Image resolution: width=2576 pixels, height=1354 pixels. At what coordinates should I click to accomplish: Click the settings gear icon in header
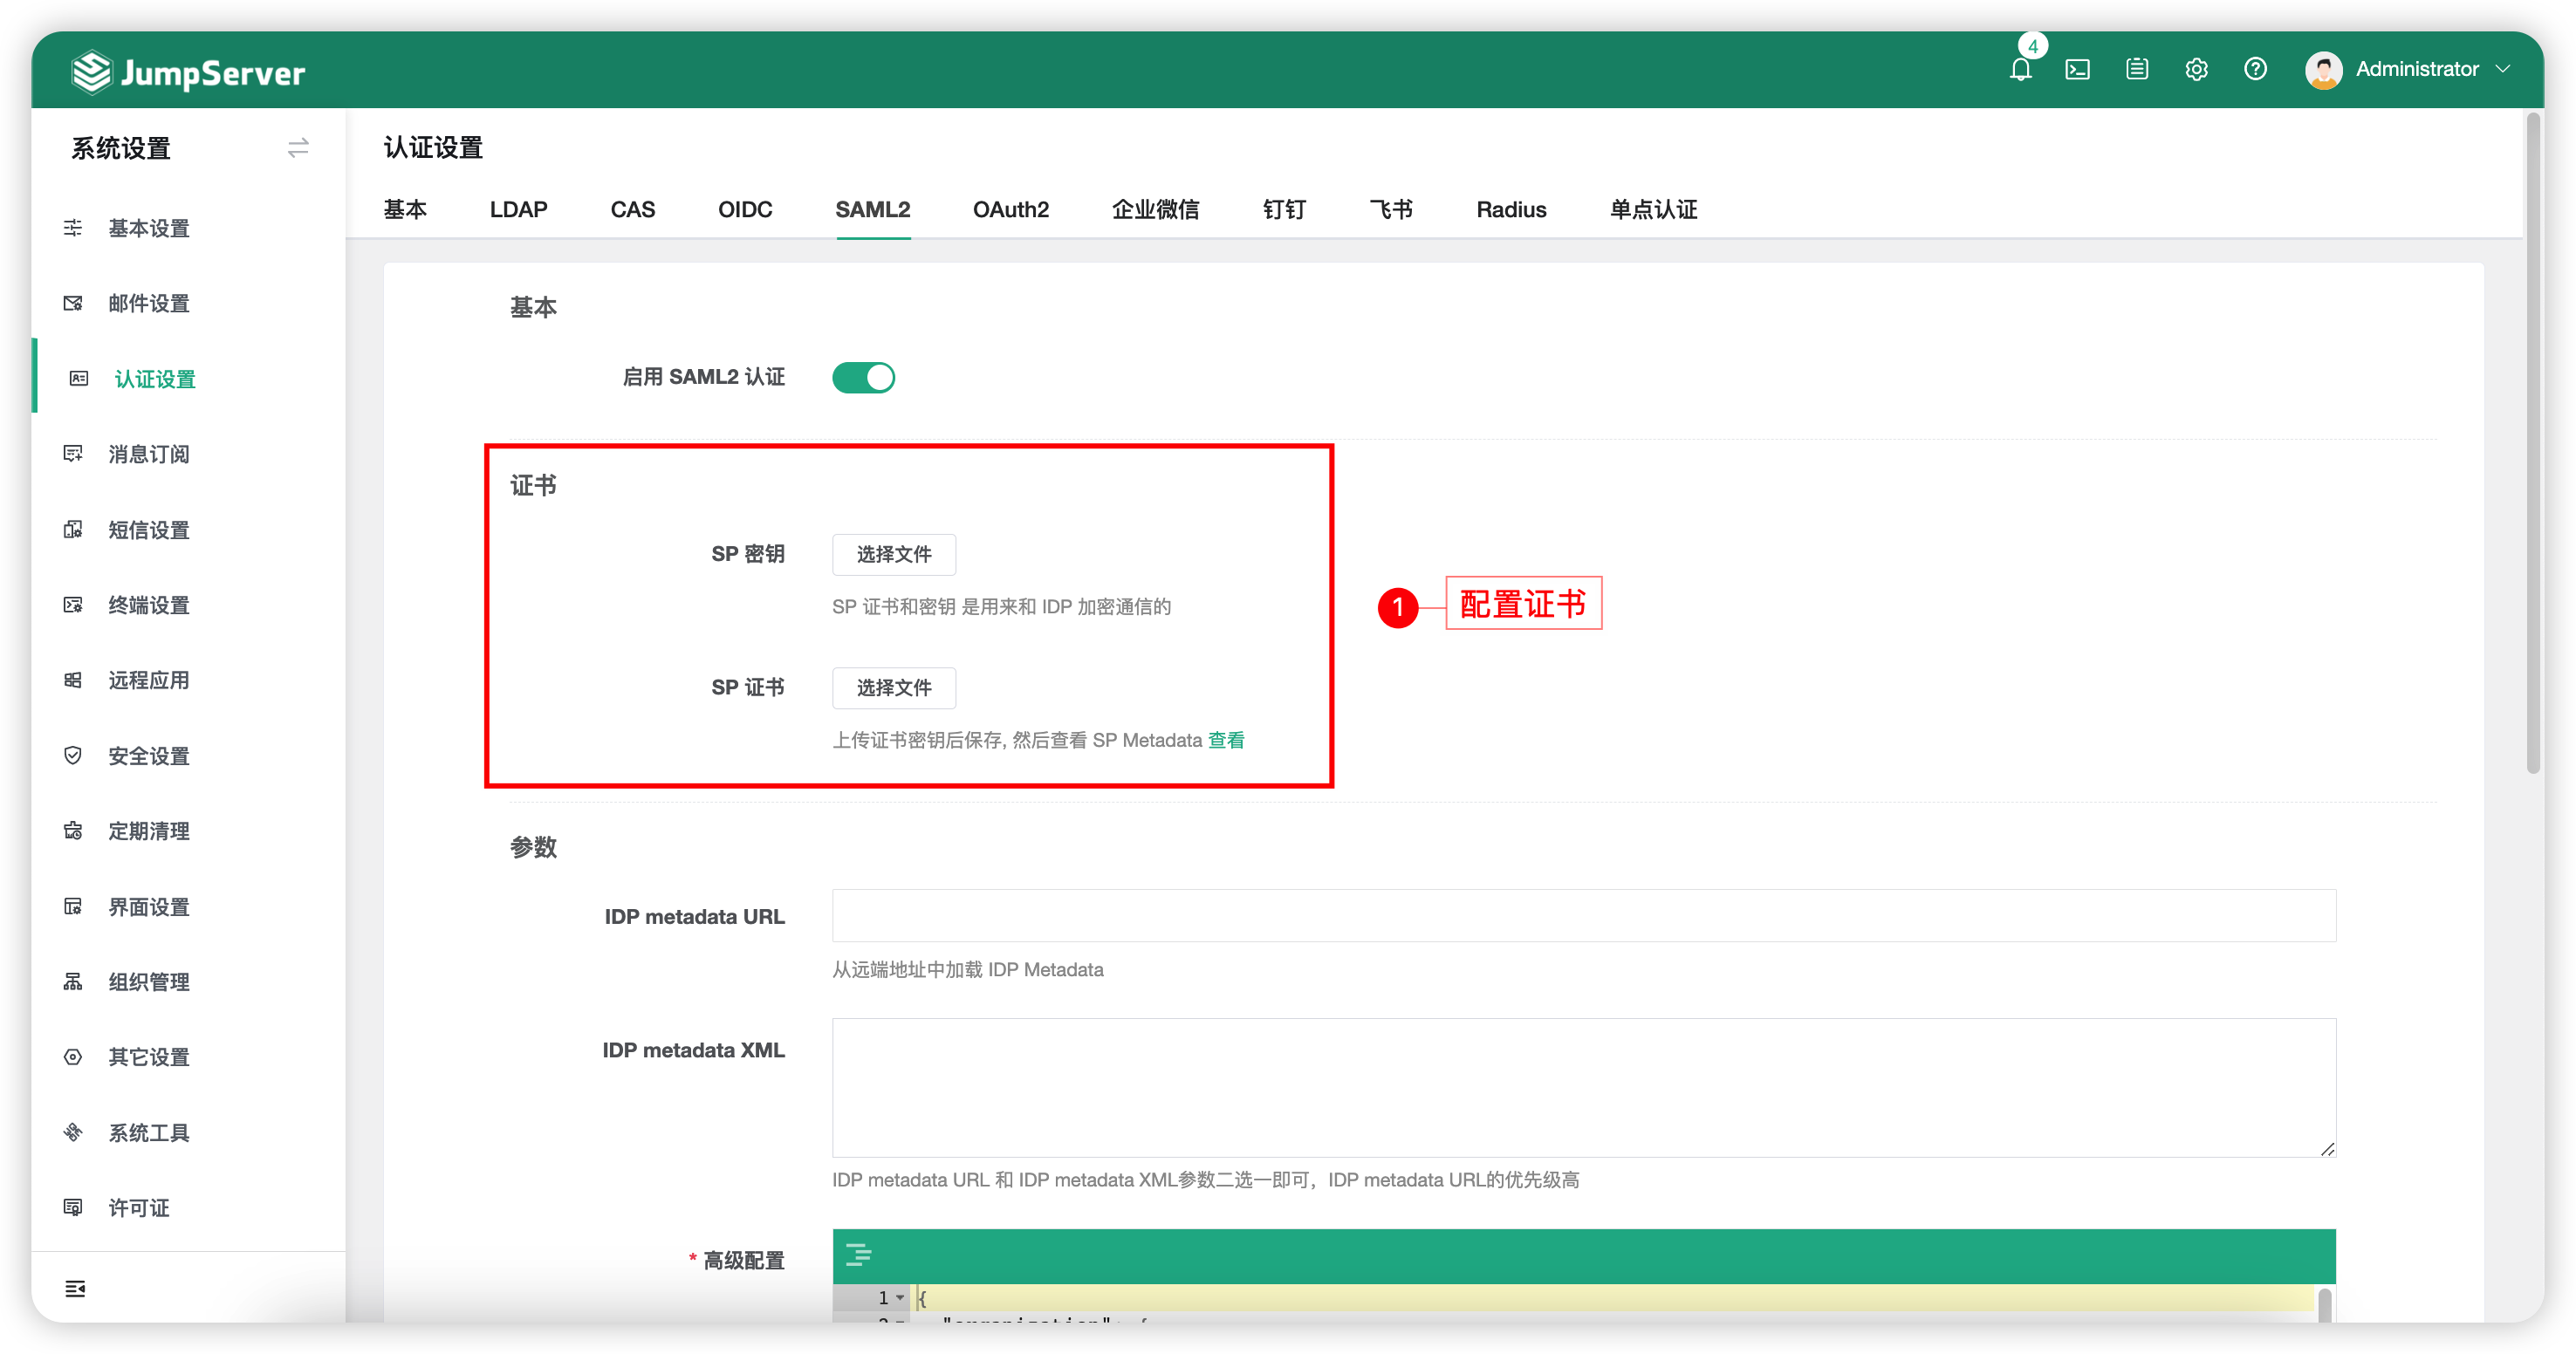(x=2196, y=69)
